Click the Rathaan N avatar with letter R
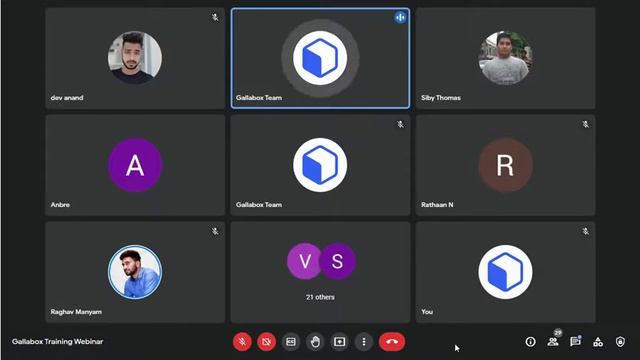 coord(505,165)
